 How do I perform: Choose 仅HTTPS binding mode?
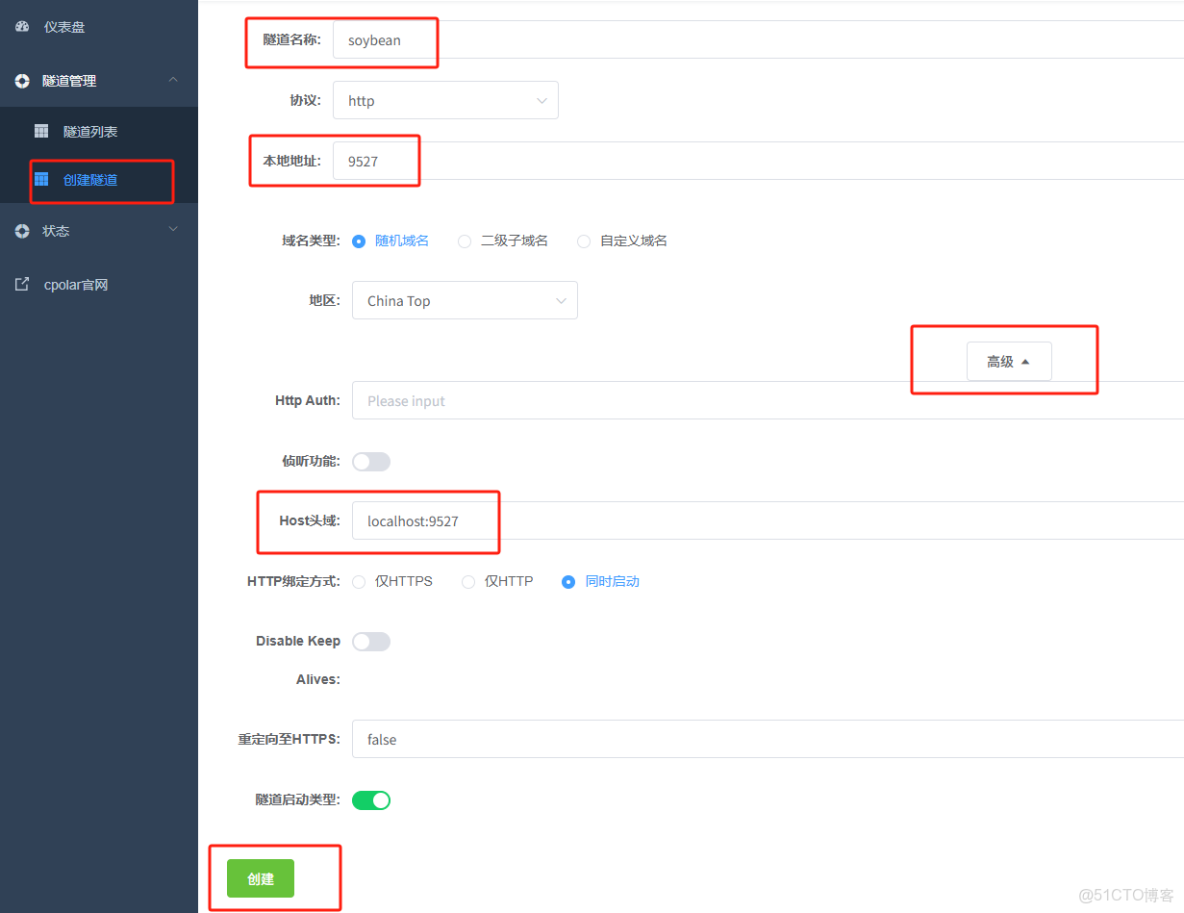pos(359,581)
